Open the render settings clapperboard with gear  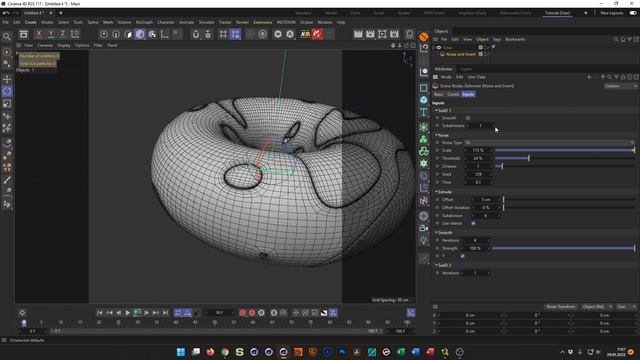point(394,34)
